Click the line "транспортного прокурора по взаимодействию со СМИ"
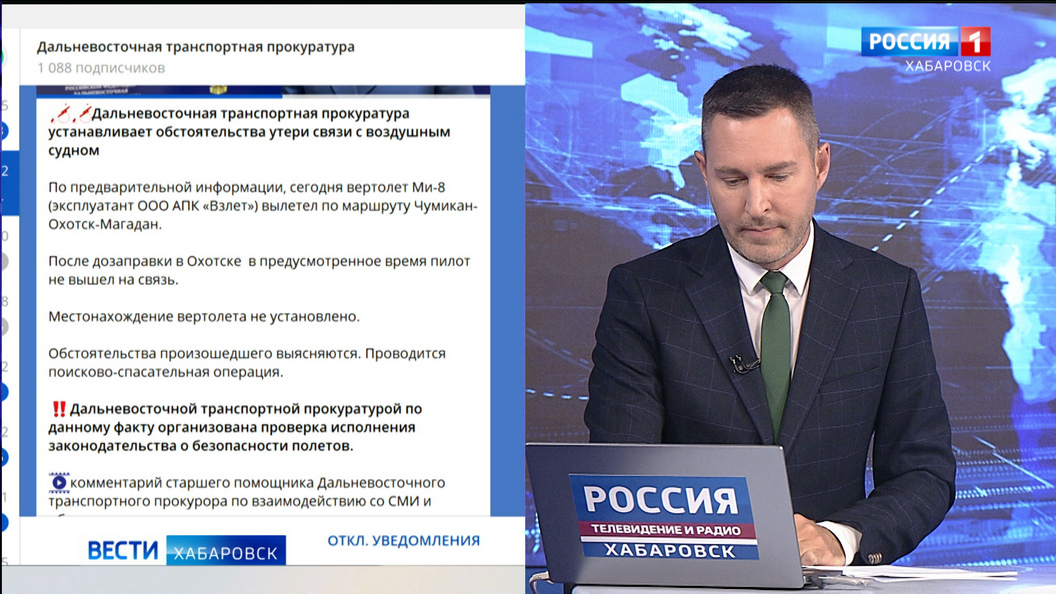 pyautogui.click(x=234, y=501)
